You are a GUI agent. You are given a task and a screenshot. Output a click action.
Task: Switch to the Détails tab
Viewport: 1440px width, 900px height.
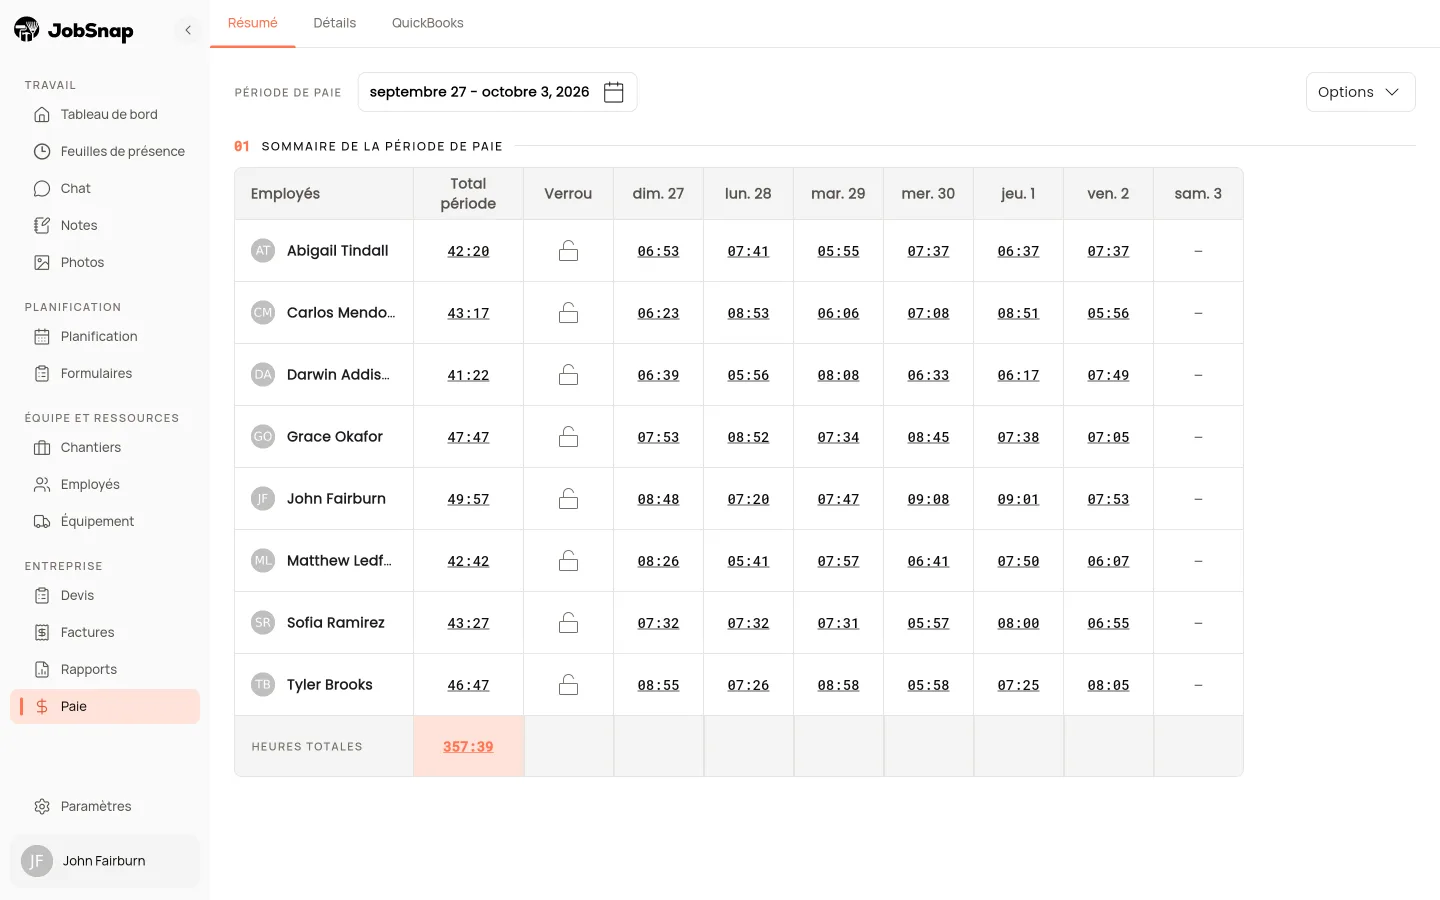(334, 23)
